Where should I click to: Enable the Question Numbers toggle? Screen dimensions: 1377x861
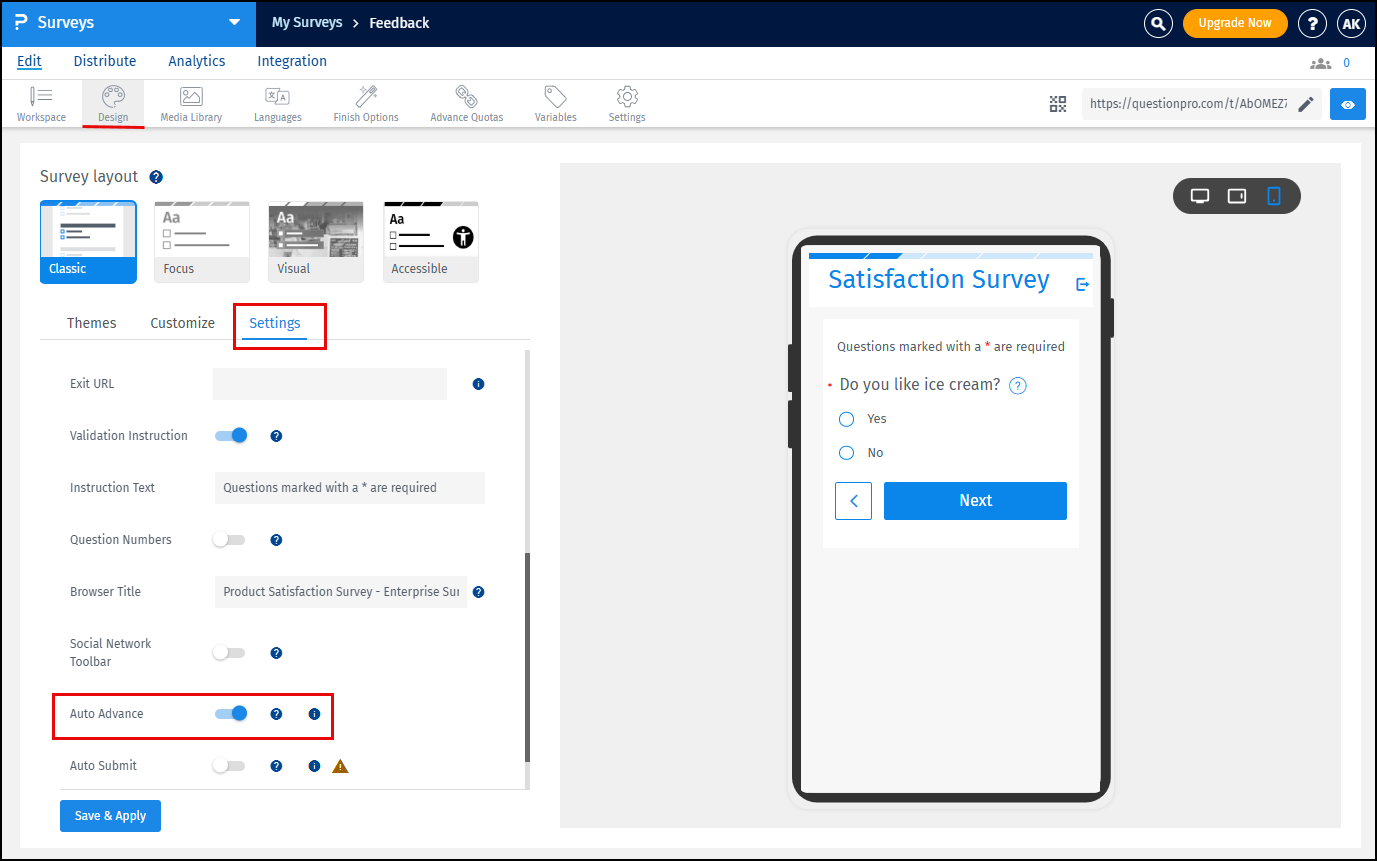click(x=229, y=539)
